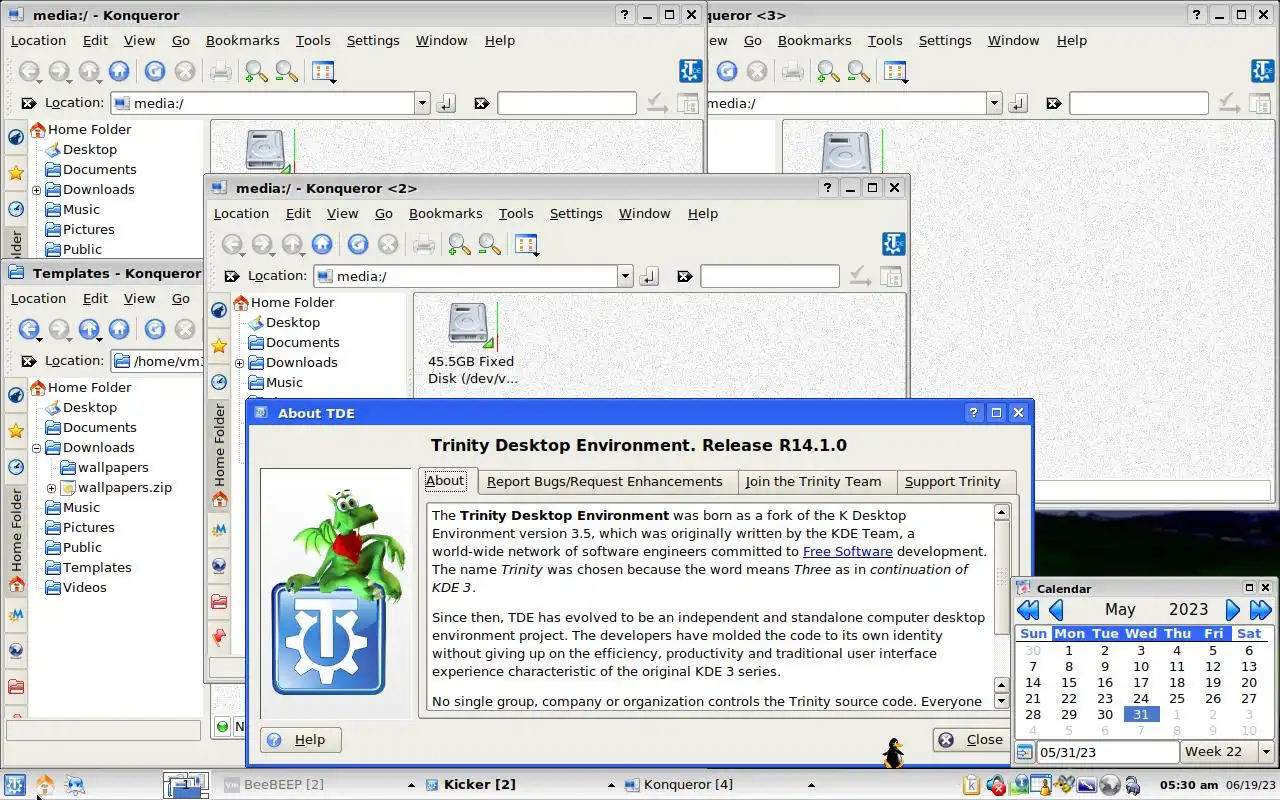Click the About text scrollbar thumb

coord(1001,578)
